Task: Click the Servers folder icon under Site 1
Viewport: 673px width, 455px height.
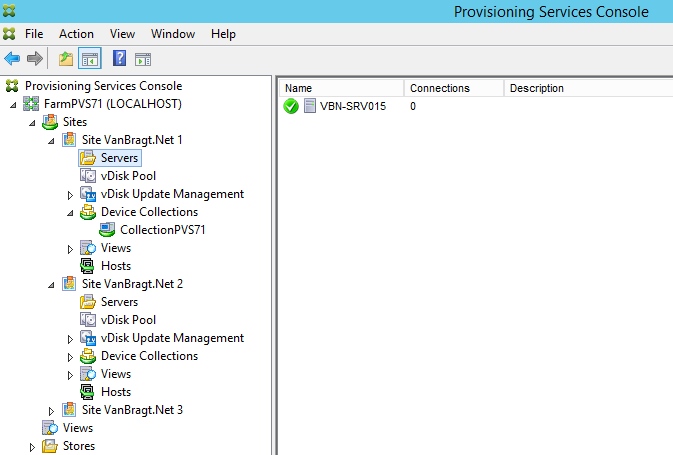Action: pyautogui.click(x=88, y=158)
